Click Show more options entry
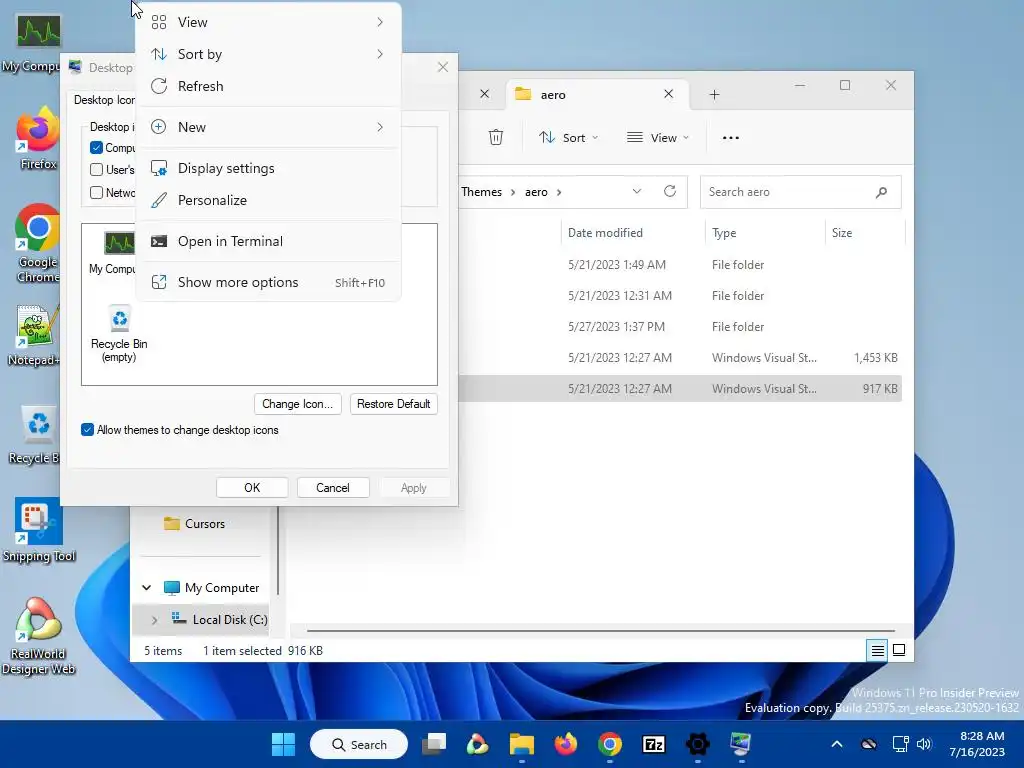 click(x=268, y=283)
